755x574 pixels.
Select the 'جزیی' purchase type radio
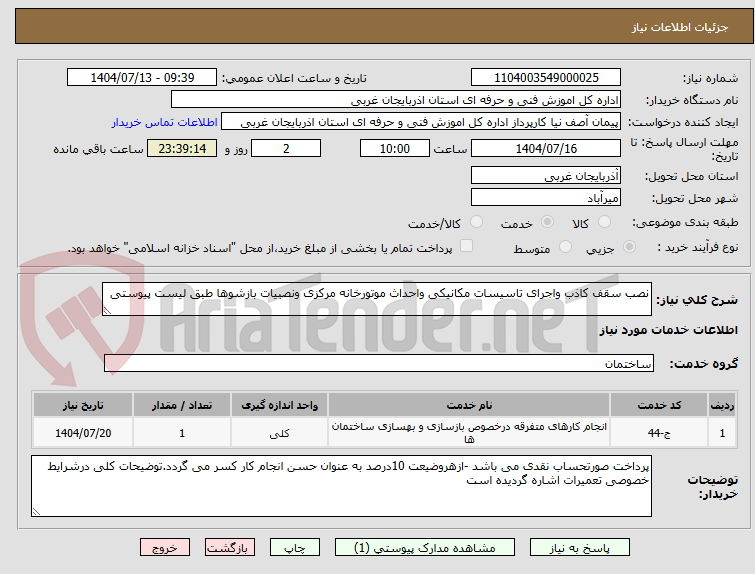click(629, 247)
